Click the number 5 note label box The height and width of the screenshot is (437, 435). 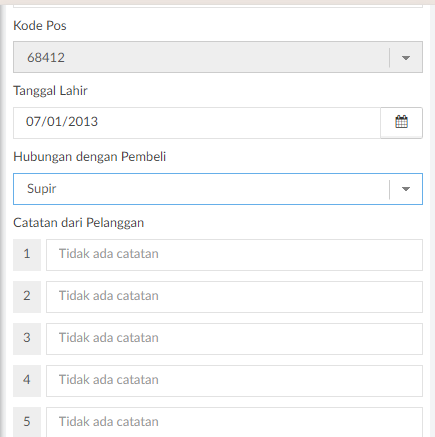[27, 422]
